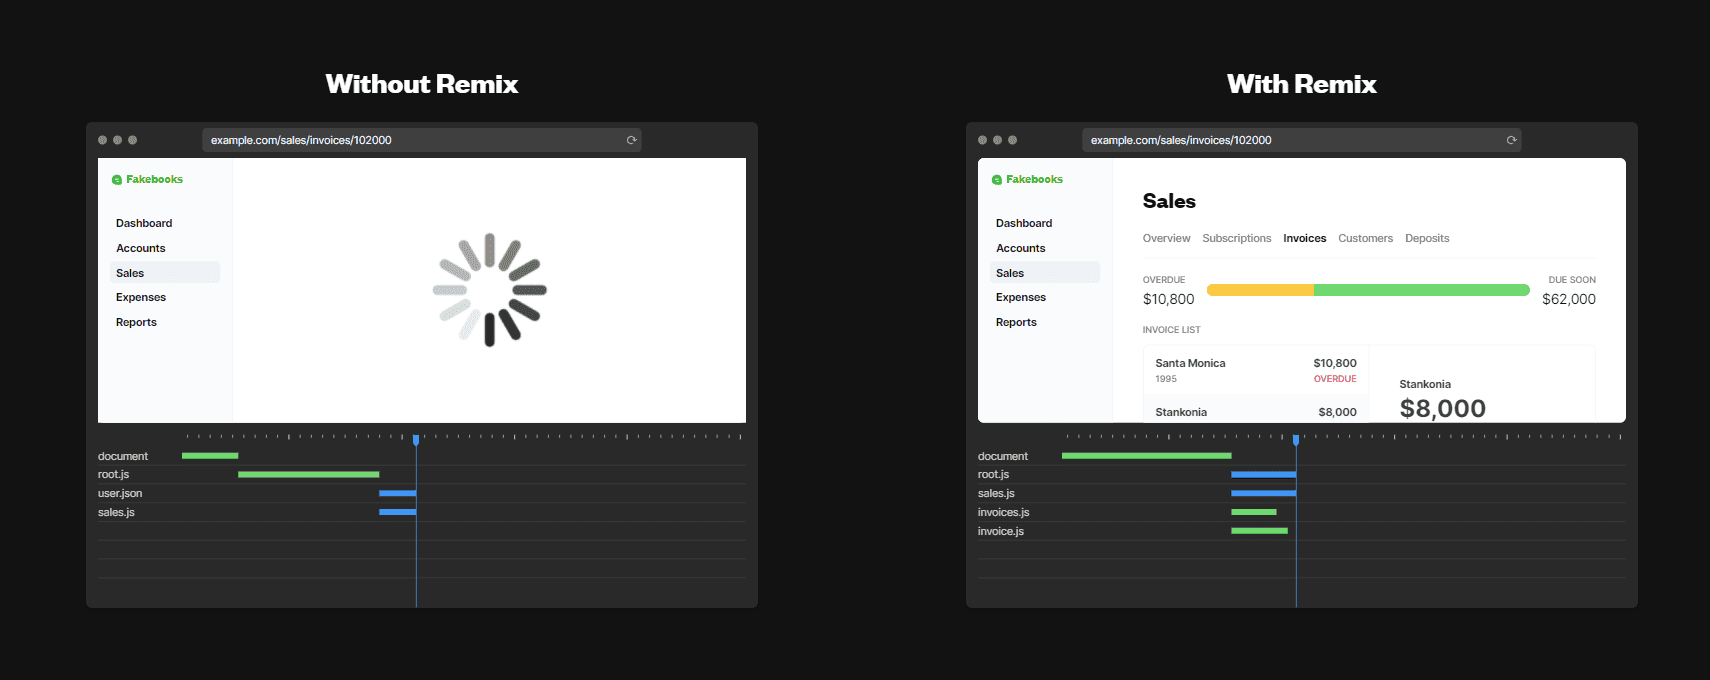
Task: Click the INVOICE LIST label
Action: [x=1171, y=330]
